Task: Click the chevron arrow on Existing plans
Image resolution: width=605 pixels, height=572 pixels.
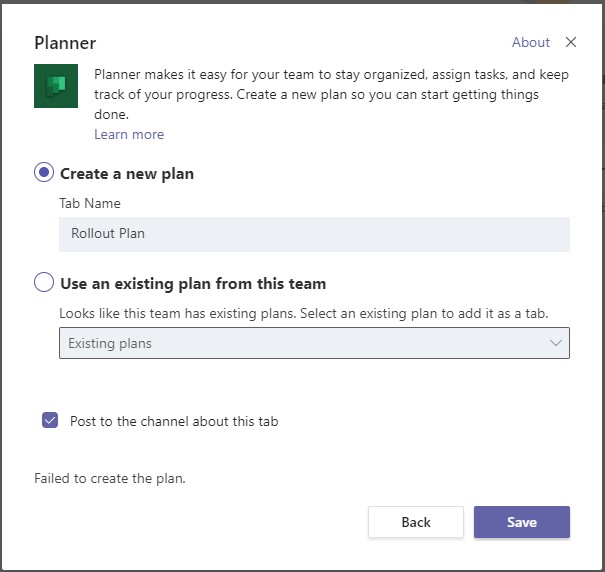Action: (556, 343)
